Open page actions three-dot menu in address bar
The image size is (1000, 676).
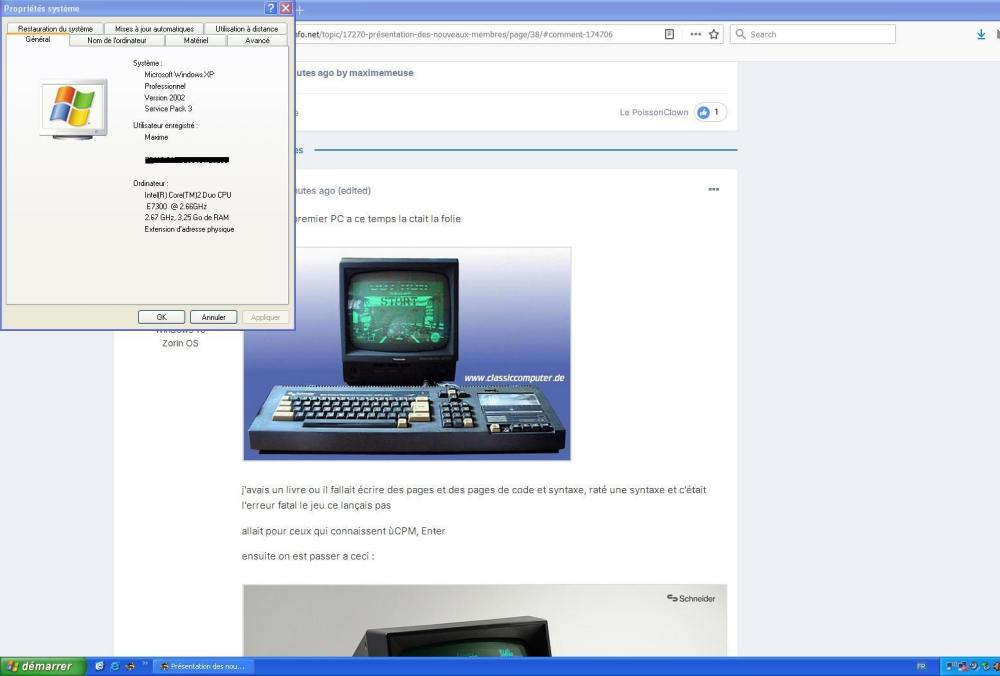click(695, 34)
